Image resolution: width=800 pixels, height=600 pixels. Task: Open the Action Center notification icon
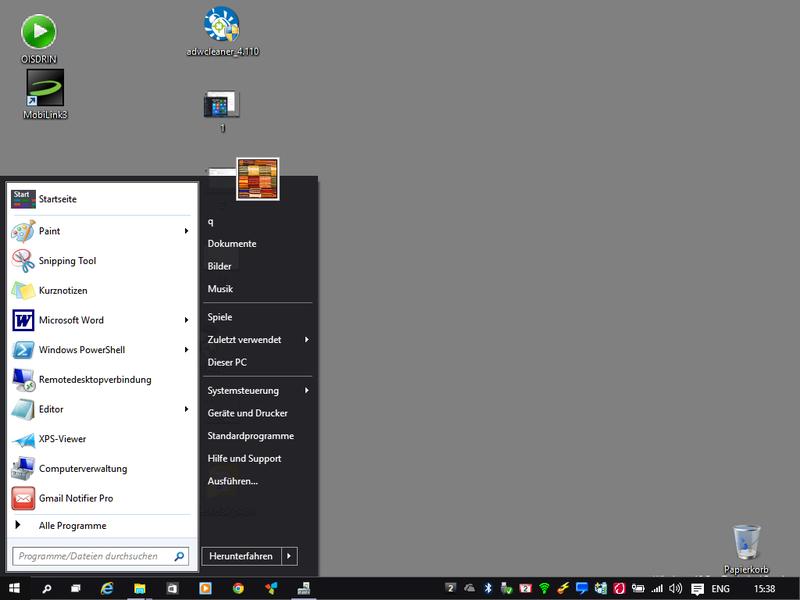[697, 589]
